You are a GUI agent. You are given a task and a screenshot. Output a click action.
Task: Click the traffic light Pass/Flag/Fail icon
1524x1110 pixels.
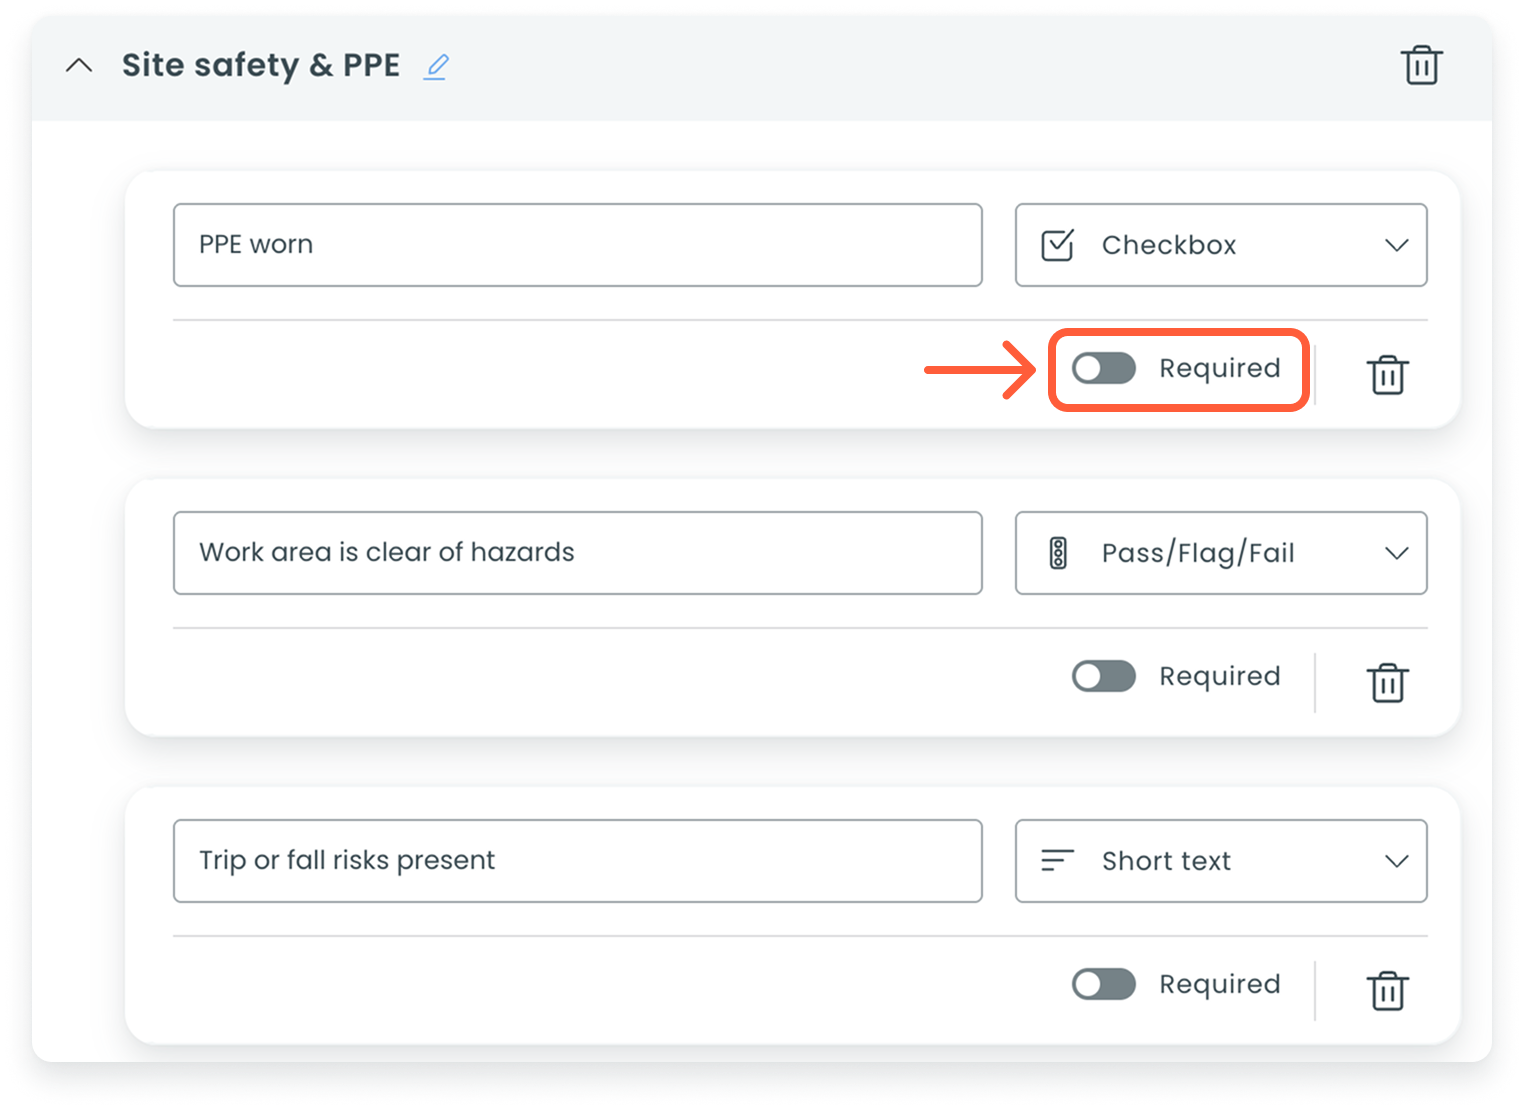[1057, 553]
